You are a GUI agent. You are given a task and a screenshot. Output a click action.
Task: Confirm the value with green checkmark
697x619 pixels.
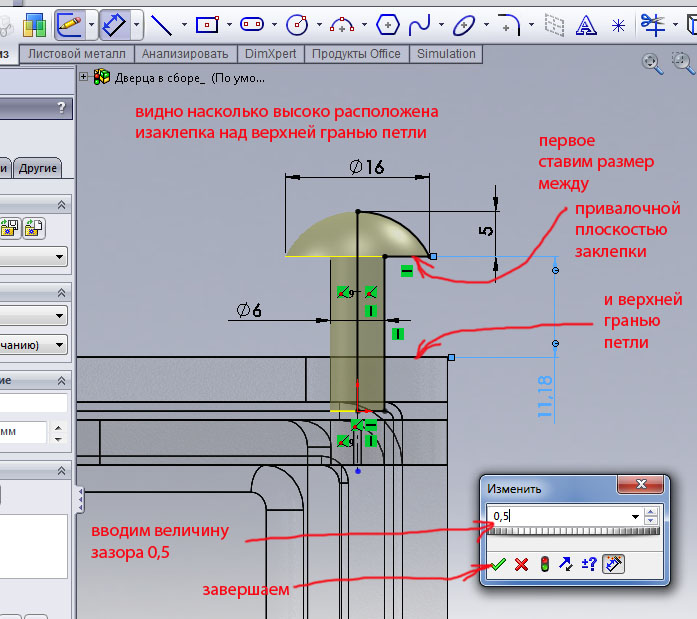(498, 564)
